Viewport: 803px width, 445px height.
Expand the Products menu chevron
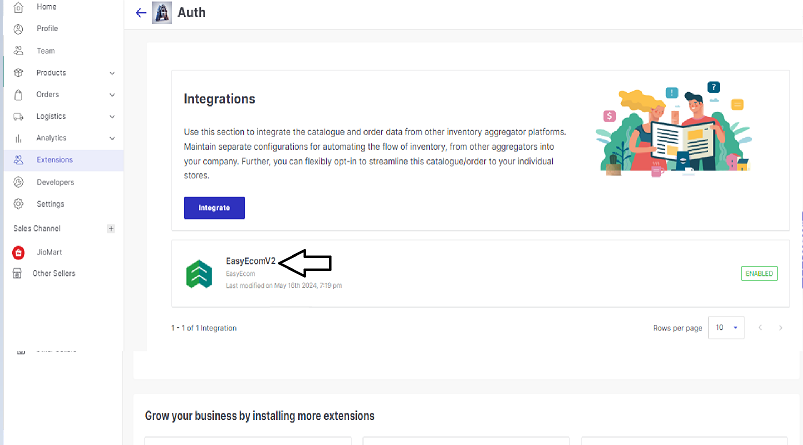[x=112, y=73]
